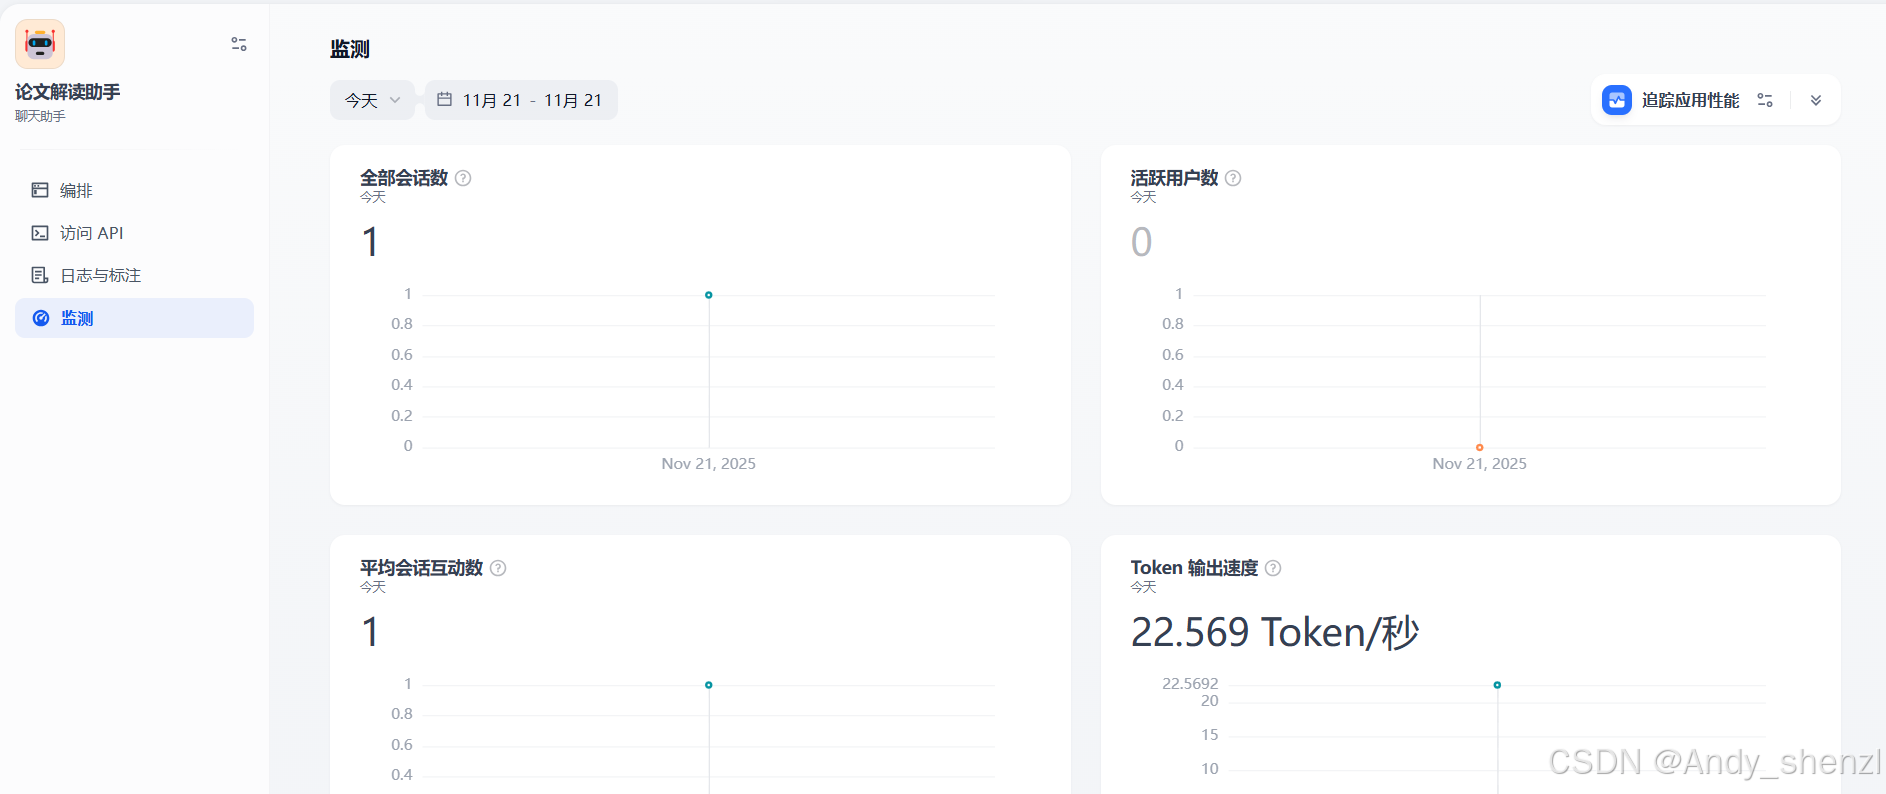Image resolution: width=1886 pixels, height=794 pixels.
Task: Click the blue tracing app icon
Action: tap(1617, 100)
